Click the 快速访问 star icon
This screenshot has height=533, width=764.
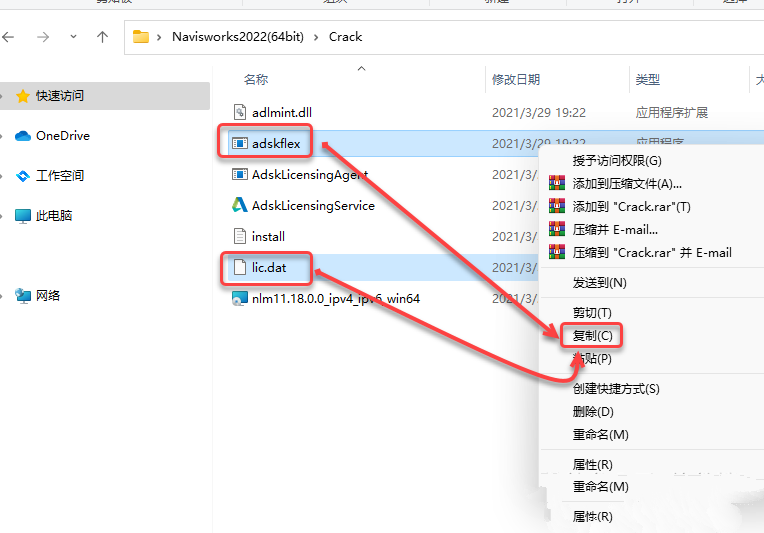coord(22,96)
